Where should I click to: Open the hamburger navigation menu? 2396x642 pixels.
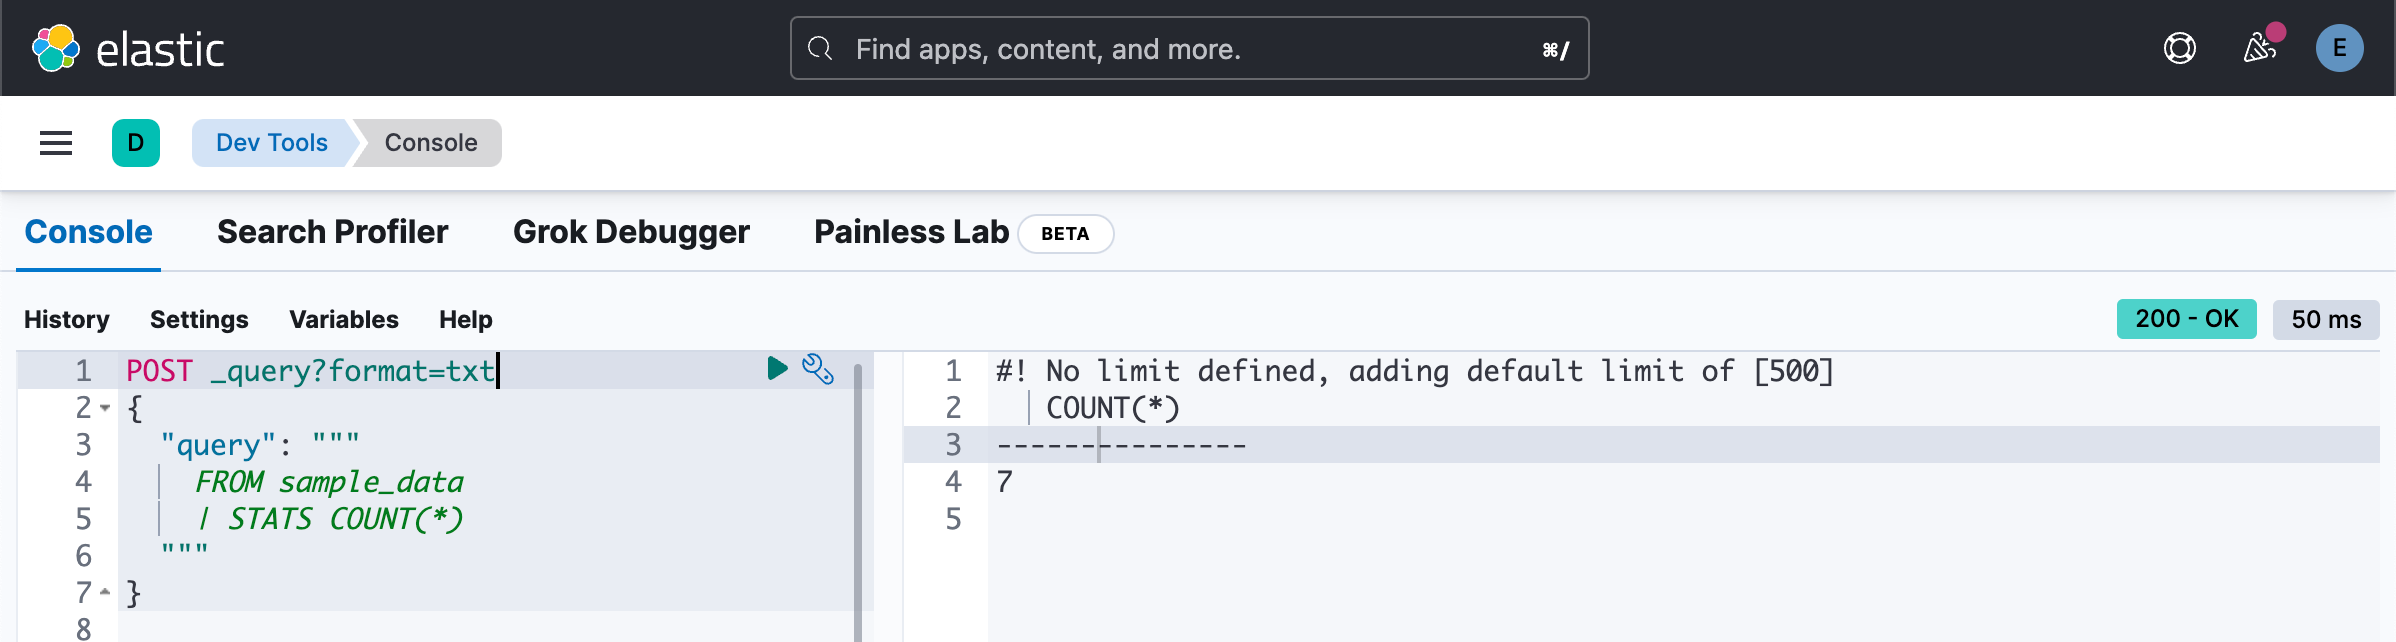click(56, 143)
